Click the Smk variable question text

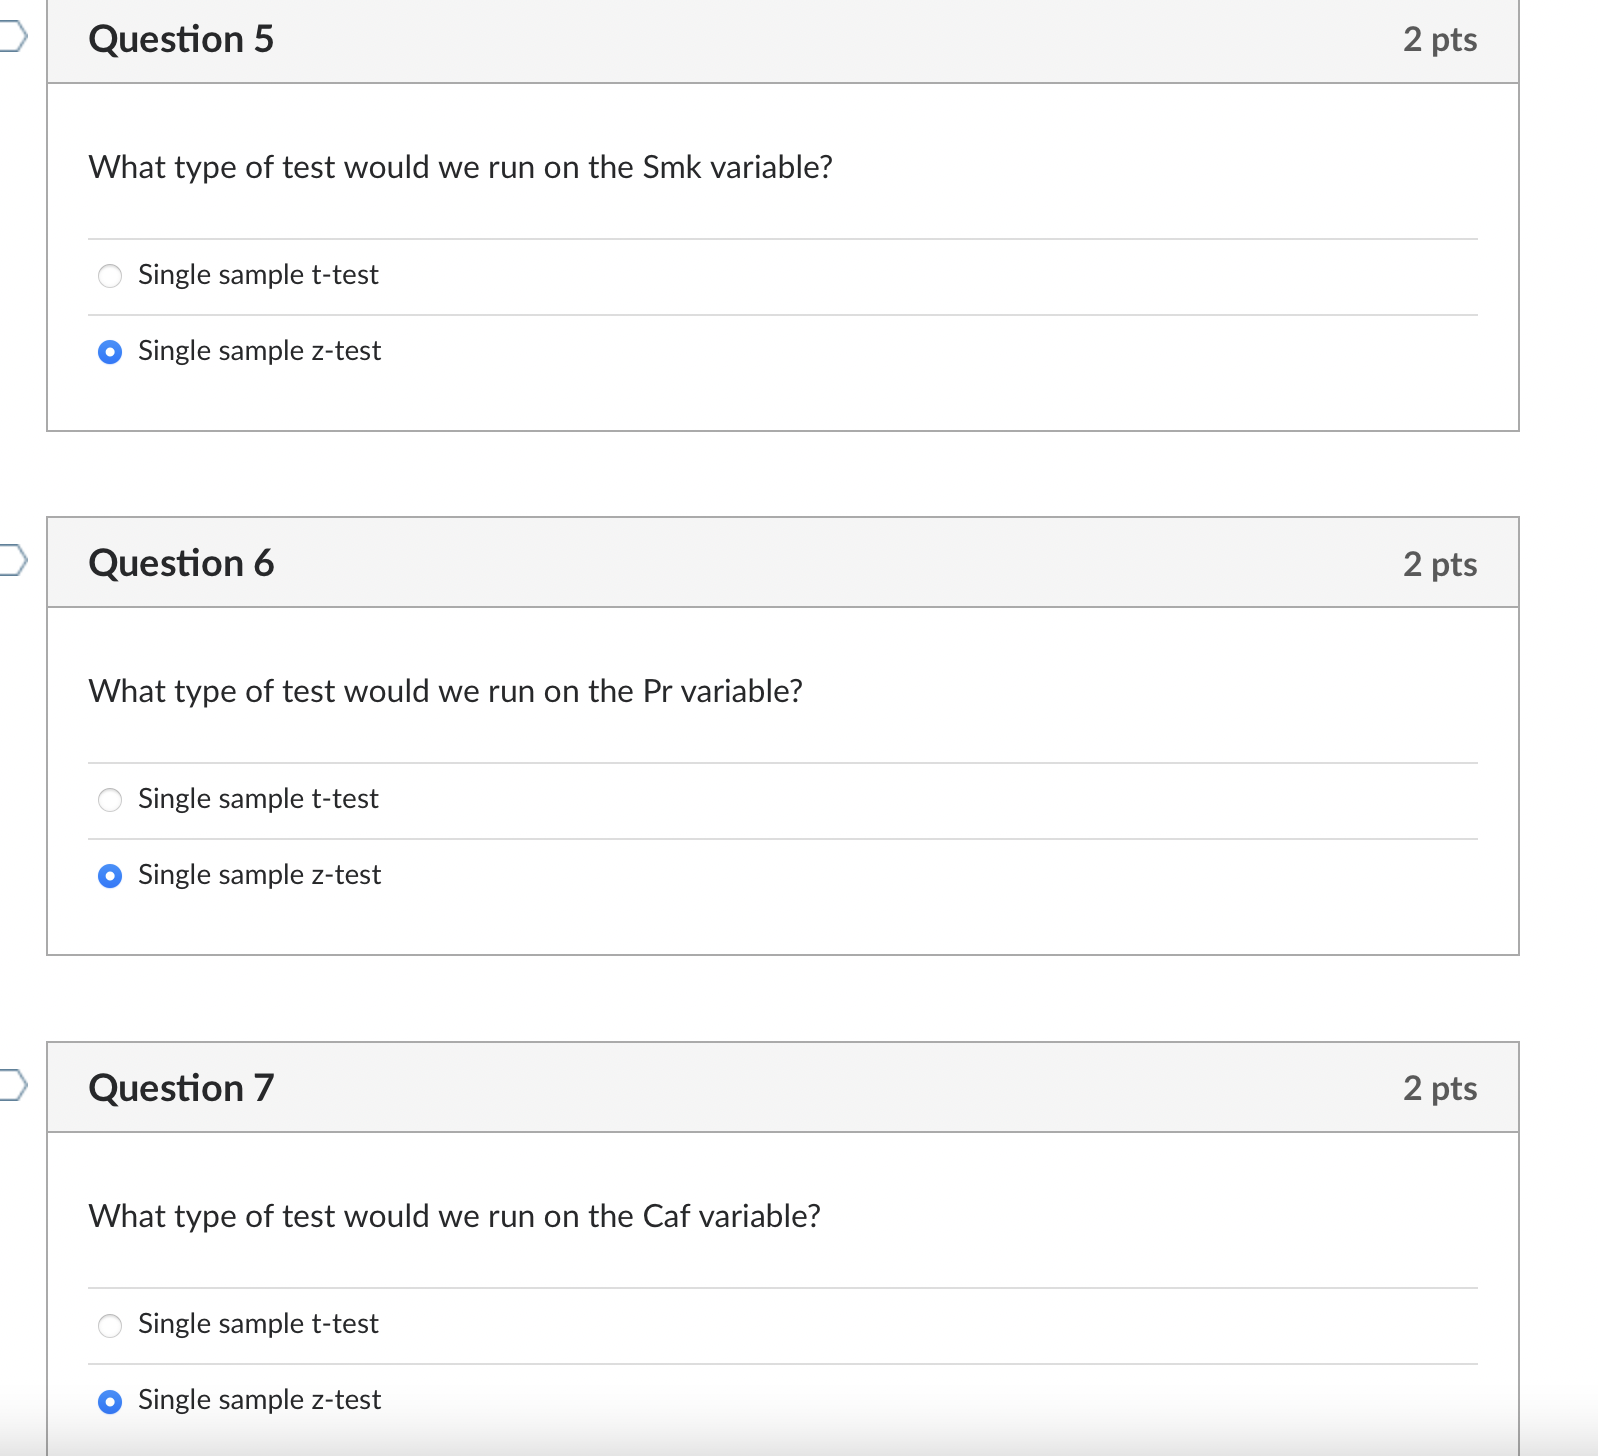point(460,167)
